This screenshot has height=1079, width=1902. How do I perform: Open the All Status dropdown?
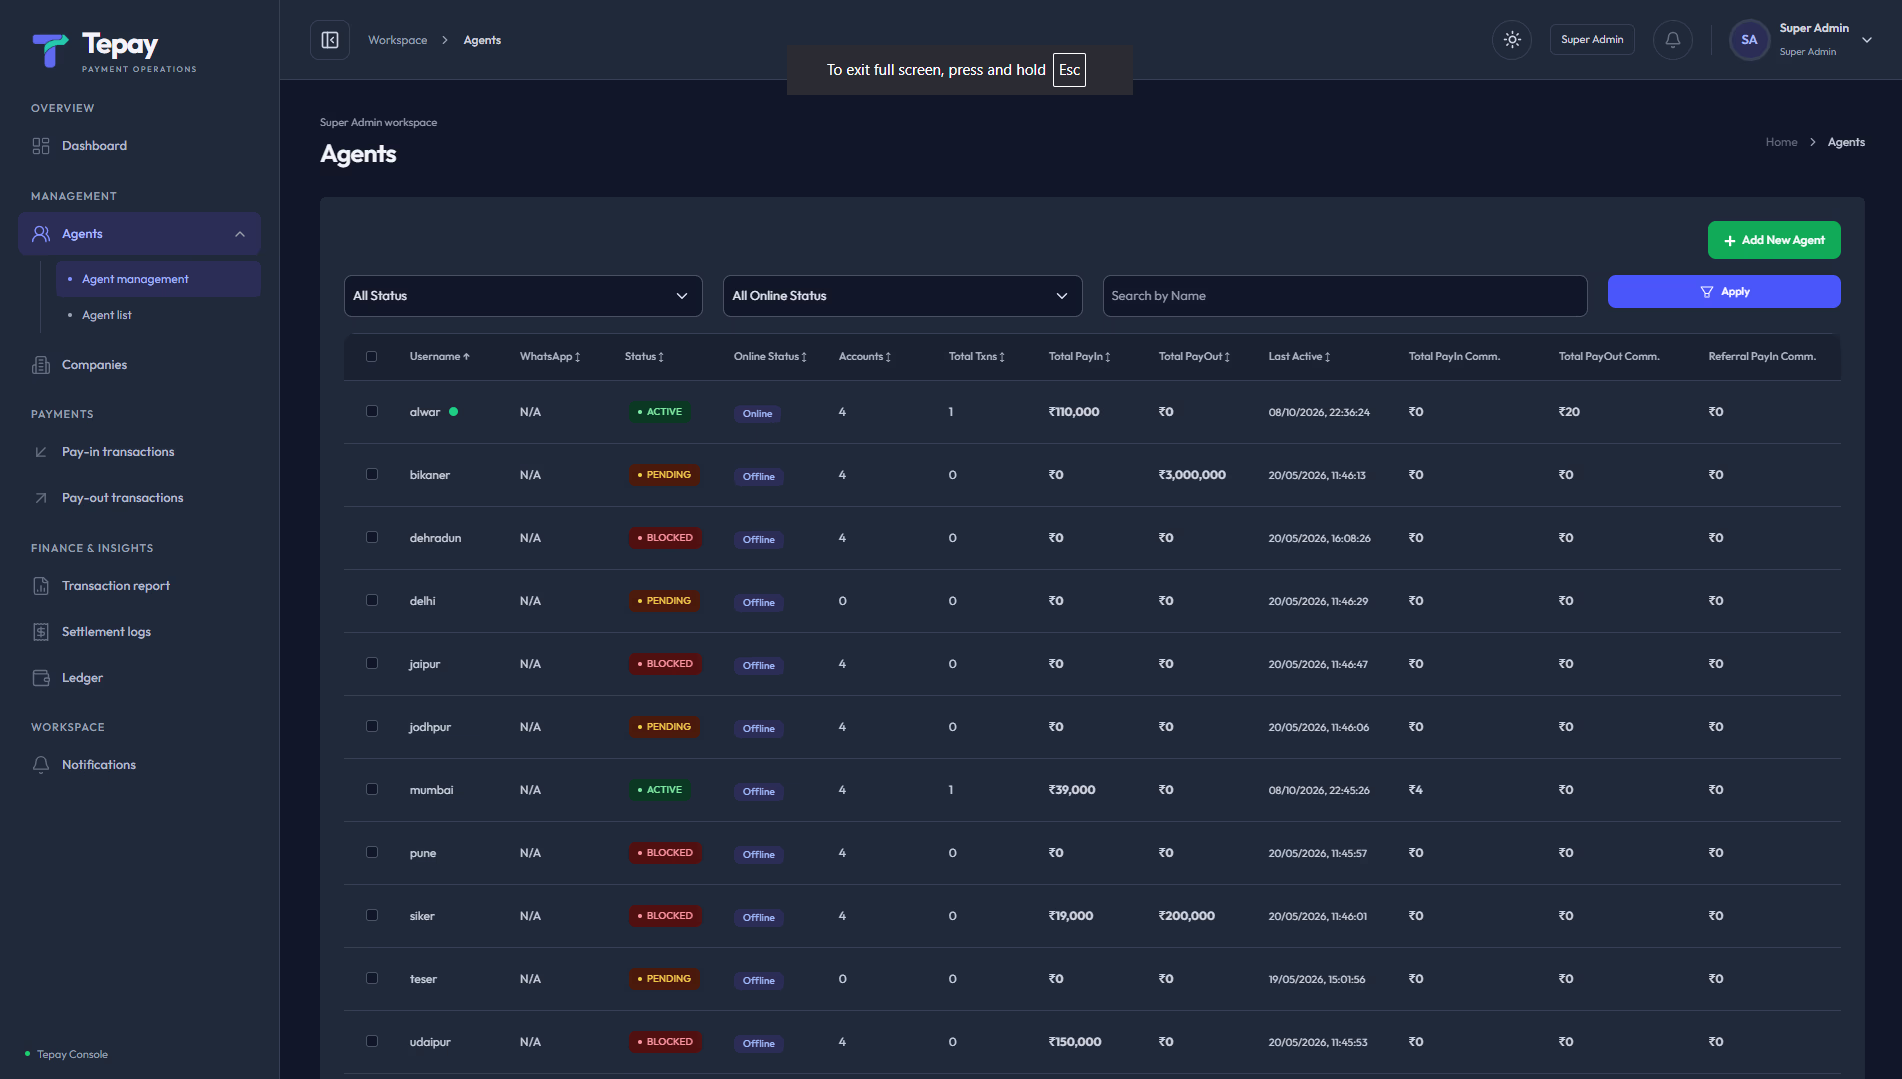(x=523, y=296)
